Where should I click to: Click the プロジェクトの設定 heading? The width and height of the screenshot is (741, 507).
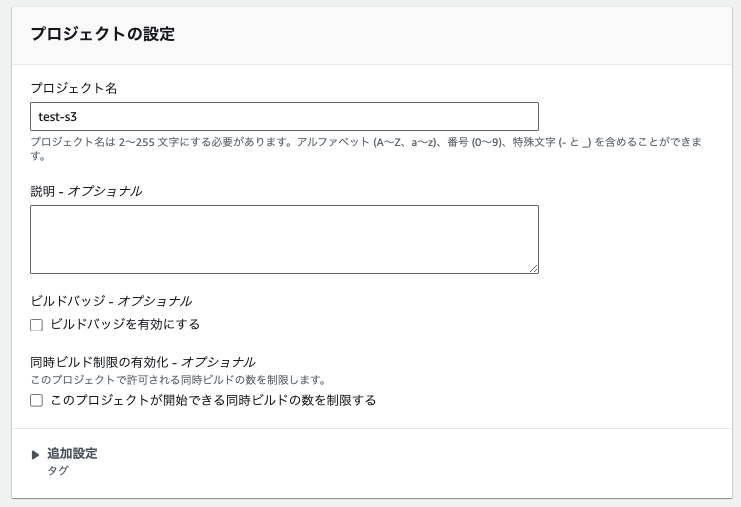(103, 34)
